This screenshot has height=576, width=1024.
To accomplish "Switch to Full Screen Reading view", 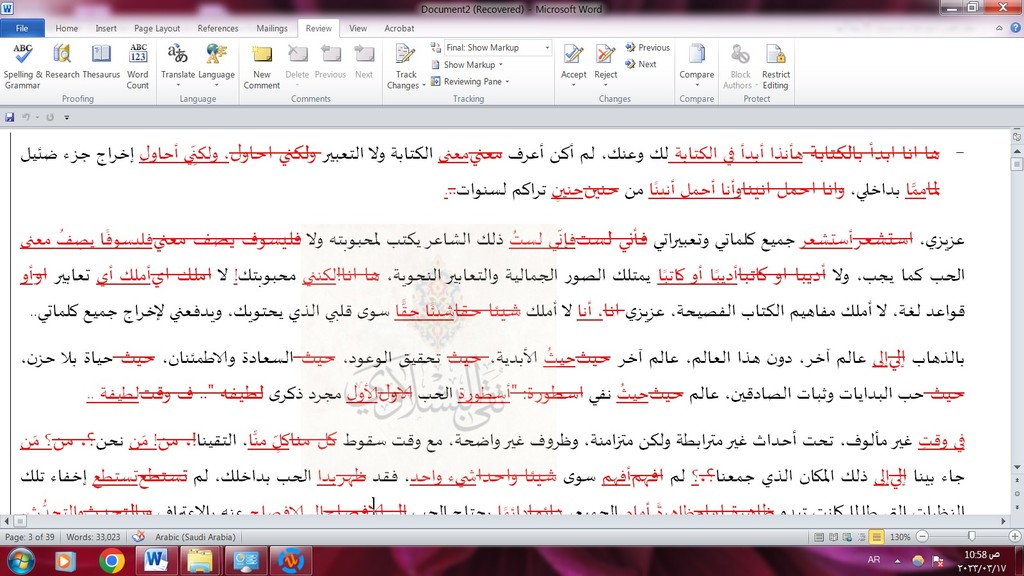I will (833, 537).
